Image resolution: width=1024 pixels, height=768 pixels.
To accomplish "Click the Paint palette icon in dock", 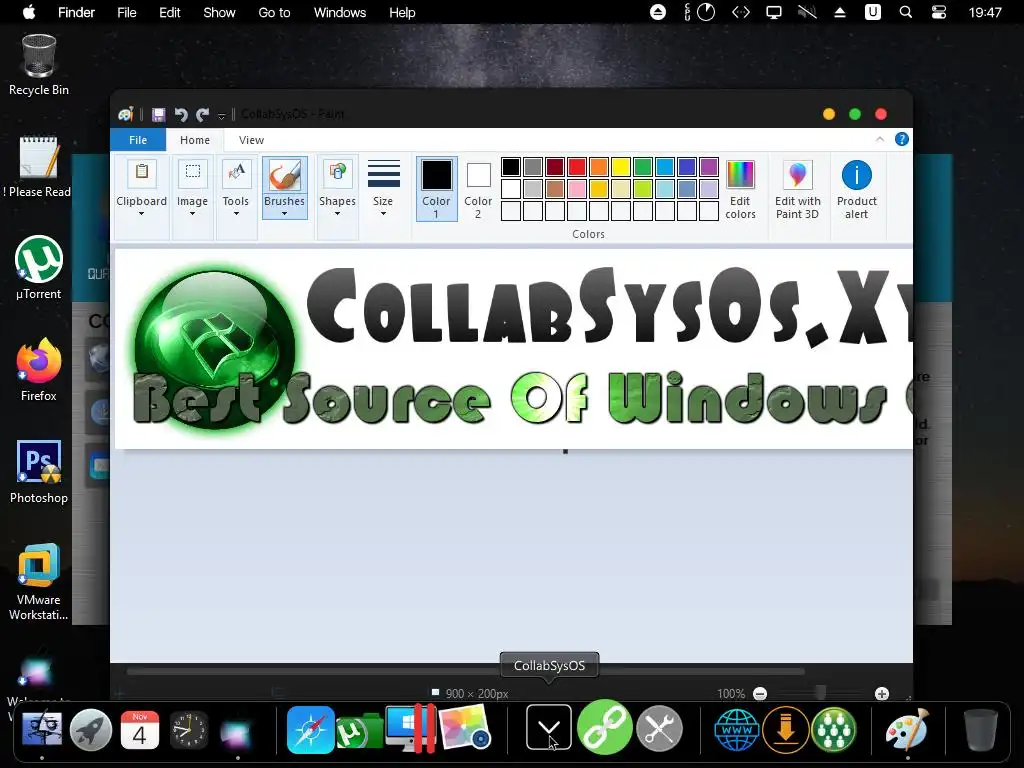I will click(x=907, y=729).
